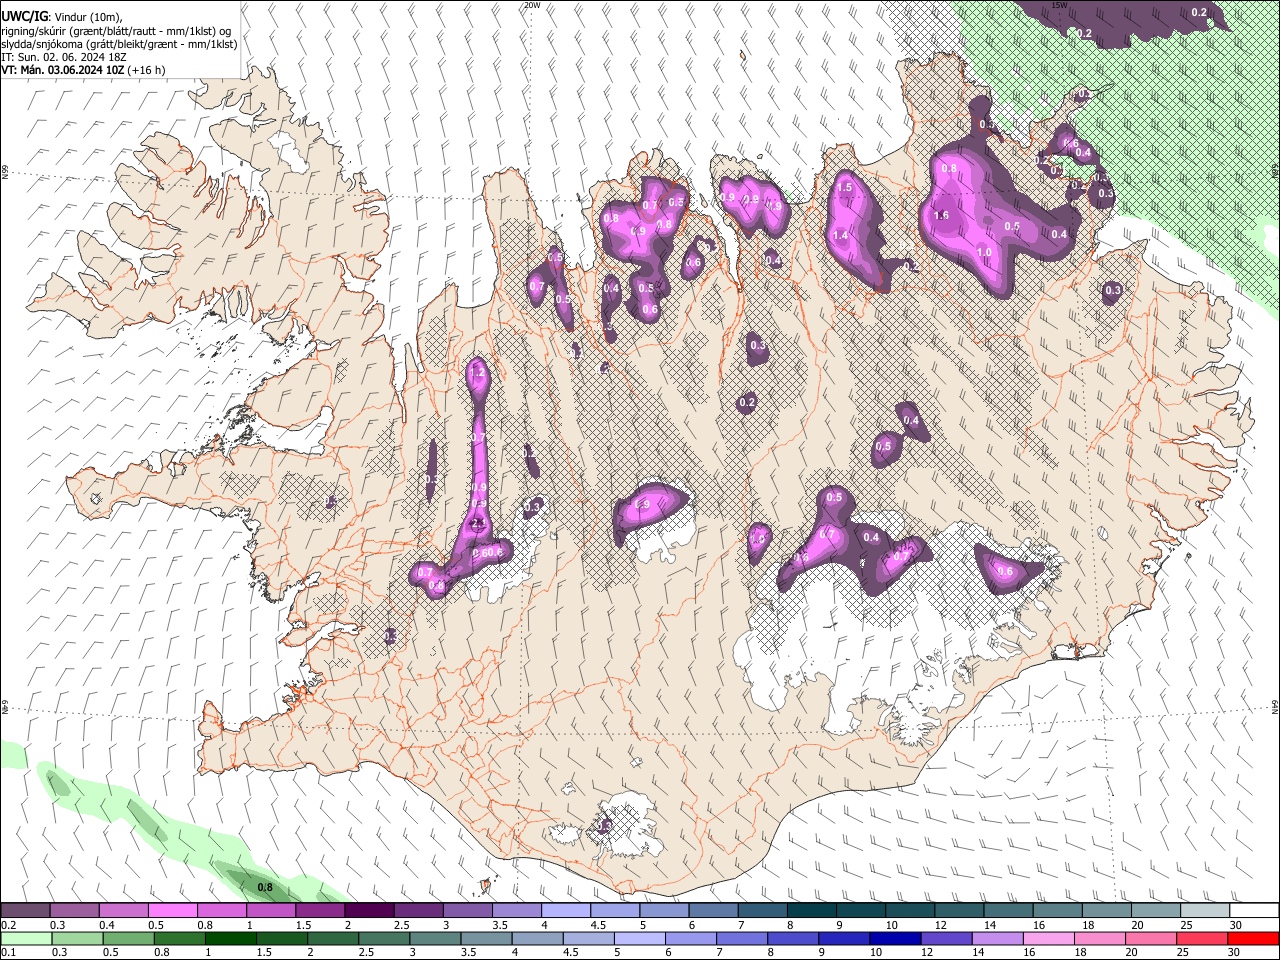This screenshot has height=960, width=1280.
Task: Click the white upper legend swatch labeled 30
Action: (x=1255, y=911)
